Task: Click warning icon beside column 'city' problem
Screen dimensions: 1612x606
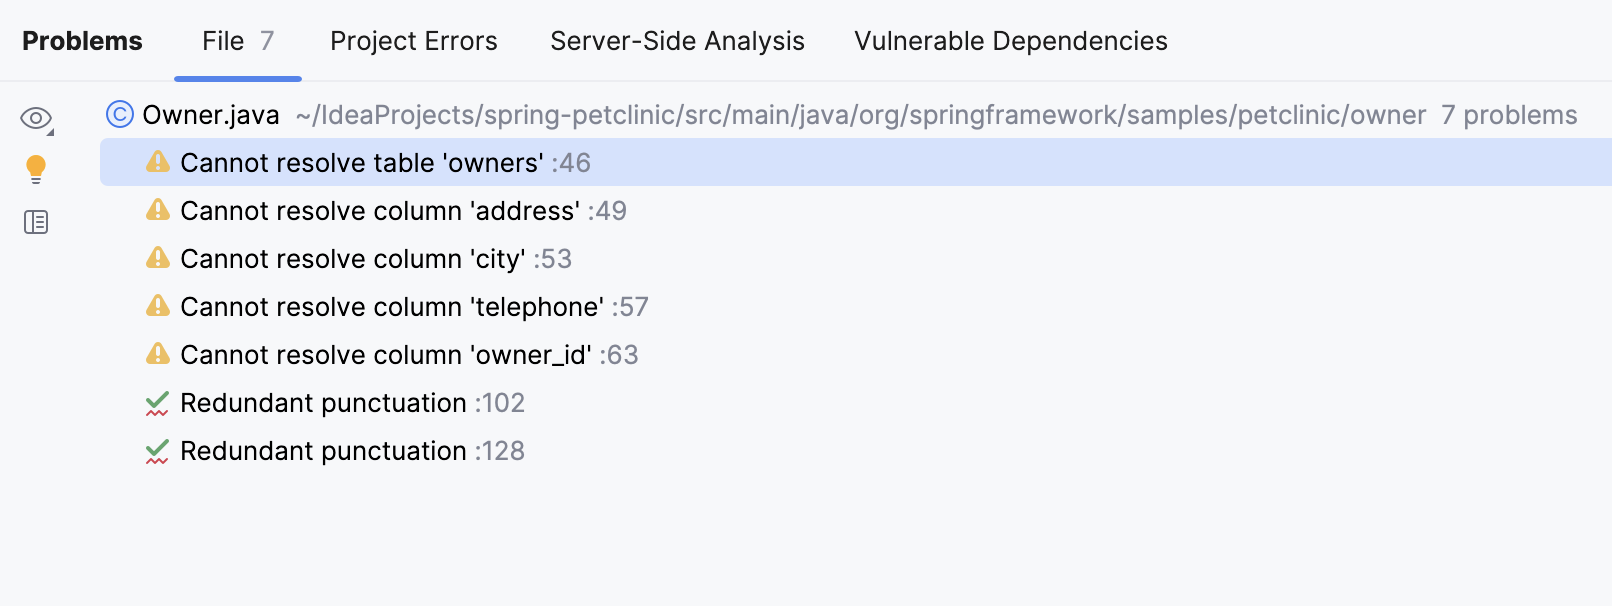Action: point(158,258)
